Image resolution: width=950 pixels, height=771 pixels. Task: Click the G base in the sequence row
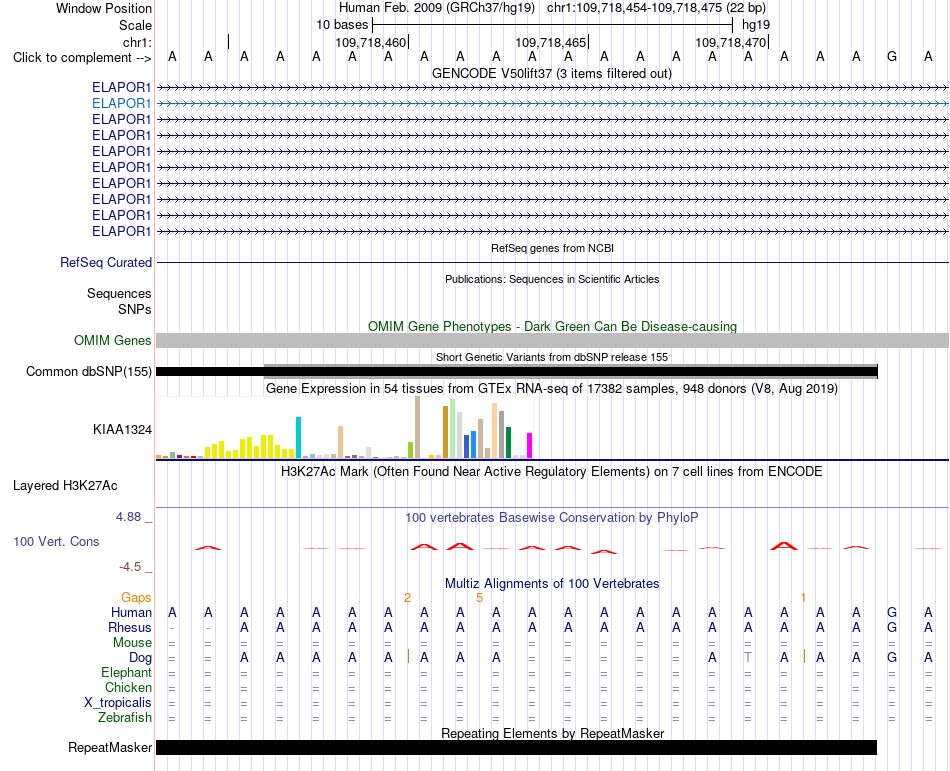click(892, 57)
